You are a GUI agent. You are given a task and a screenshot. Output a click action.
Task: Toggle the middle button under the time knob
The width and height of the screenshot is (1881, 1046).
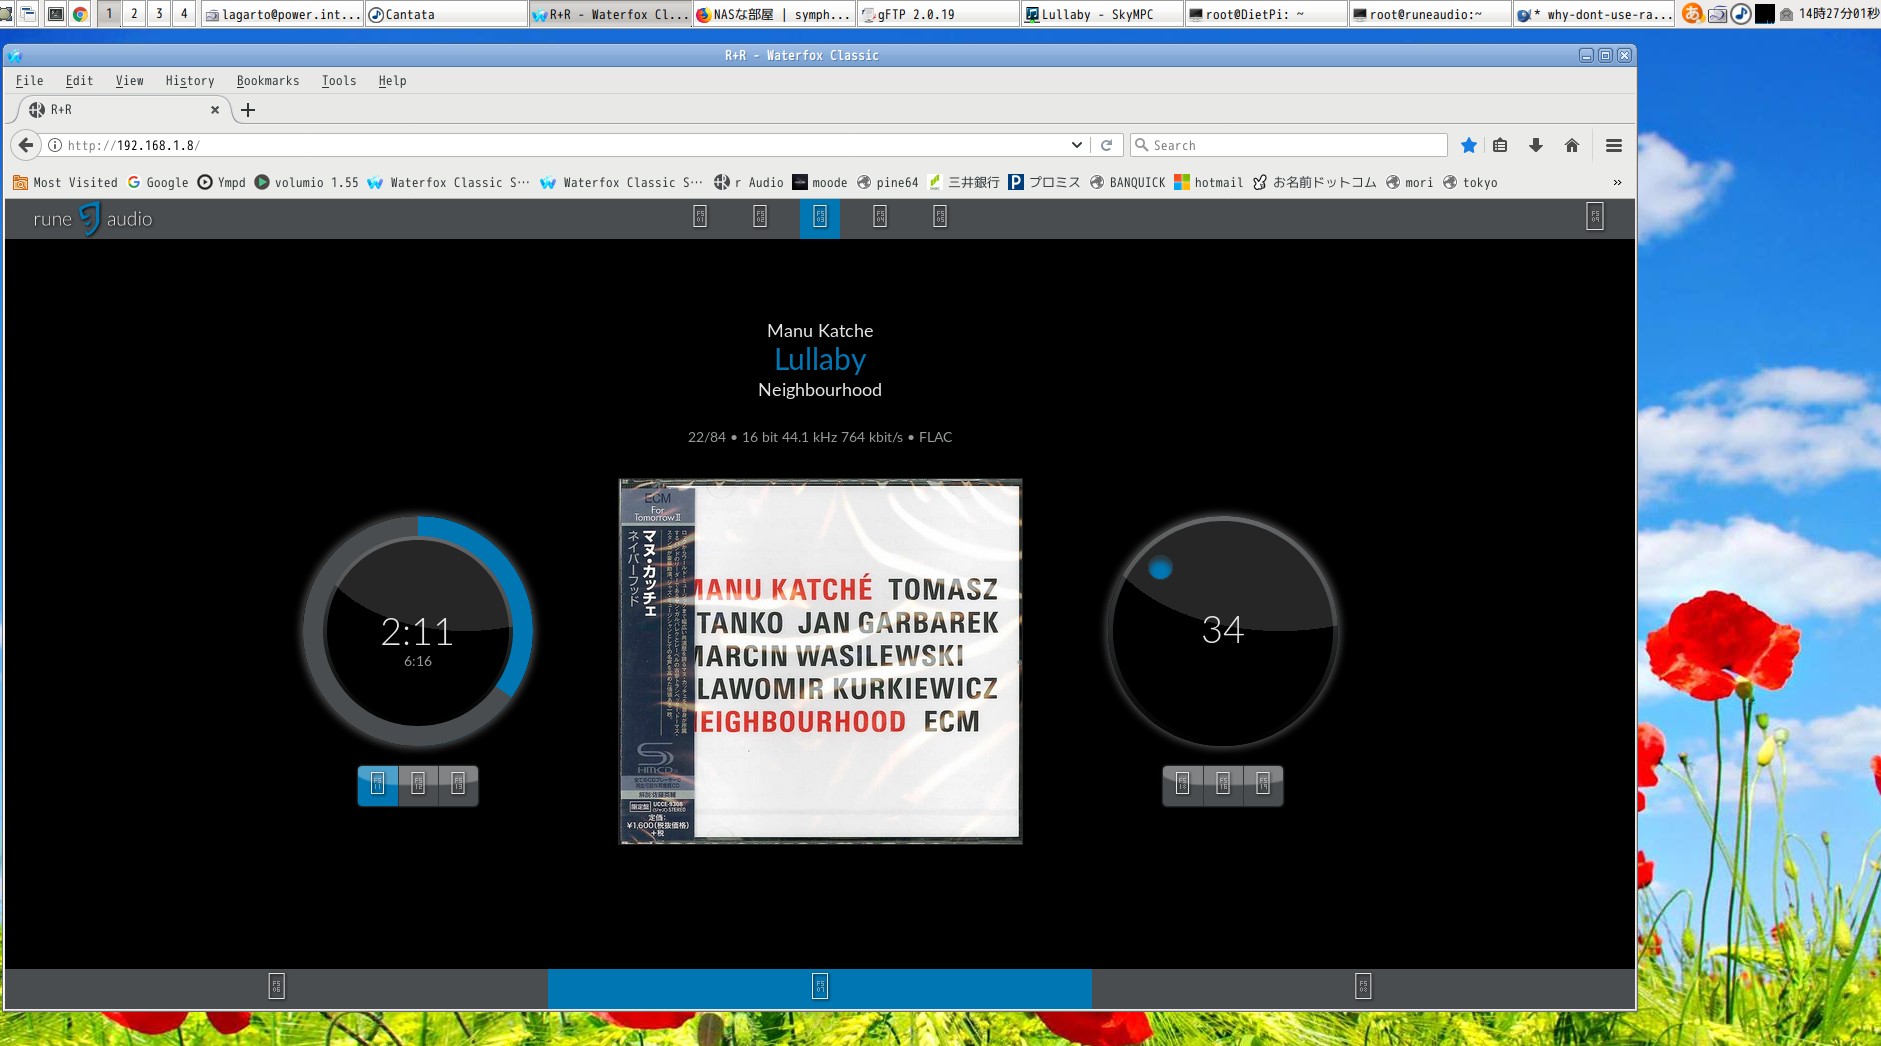click(x=418, y=785)
